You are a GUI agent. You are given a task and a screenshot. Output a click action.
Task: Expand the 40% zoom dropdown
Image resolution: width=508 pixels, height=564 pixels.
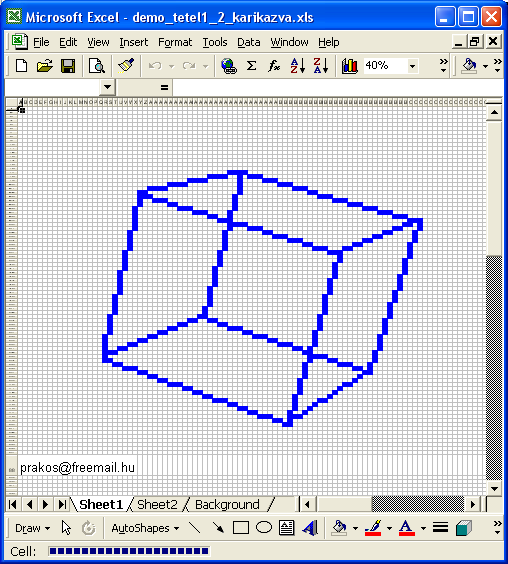[x=413, y=66]
